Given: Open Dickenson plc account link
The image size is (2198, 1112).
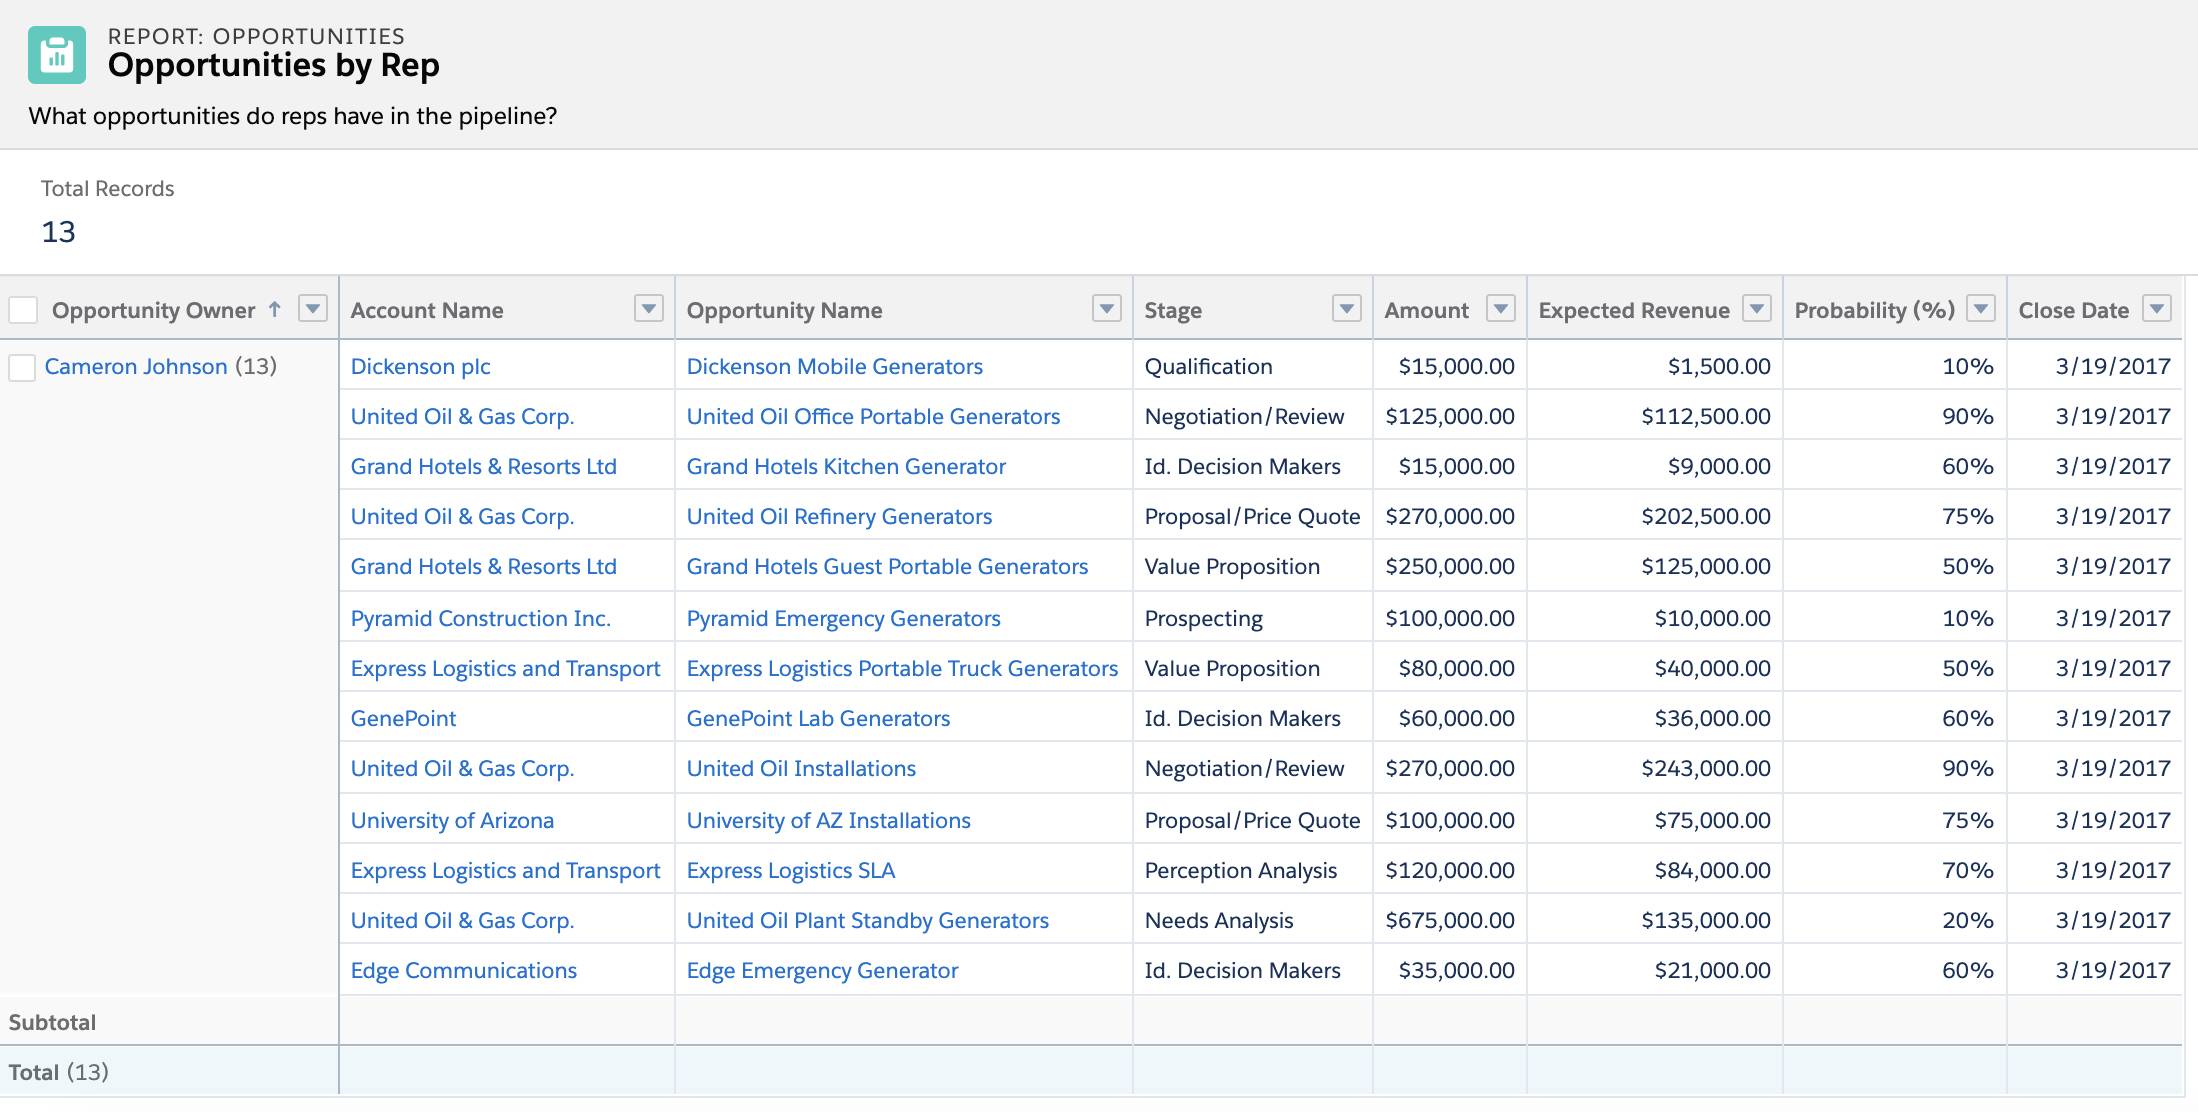Looking at the screenshot, I should pos(420,366).
